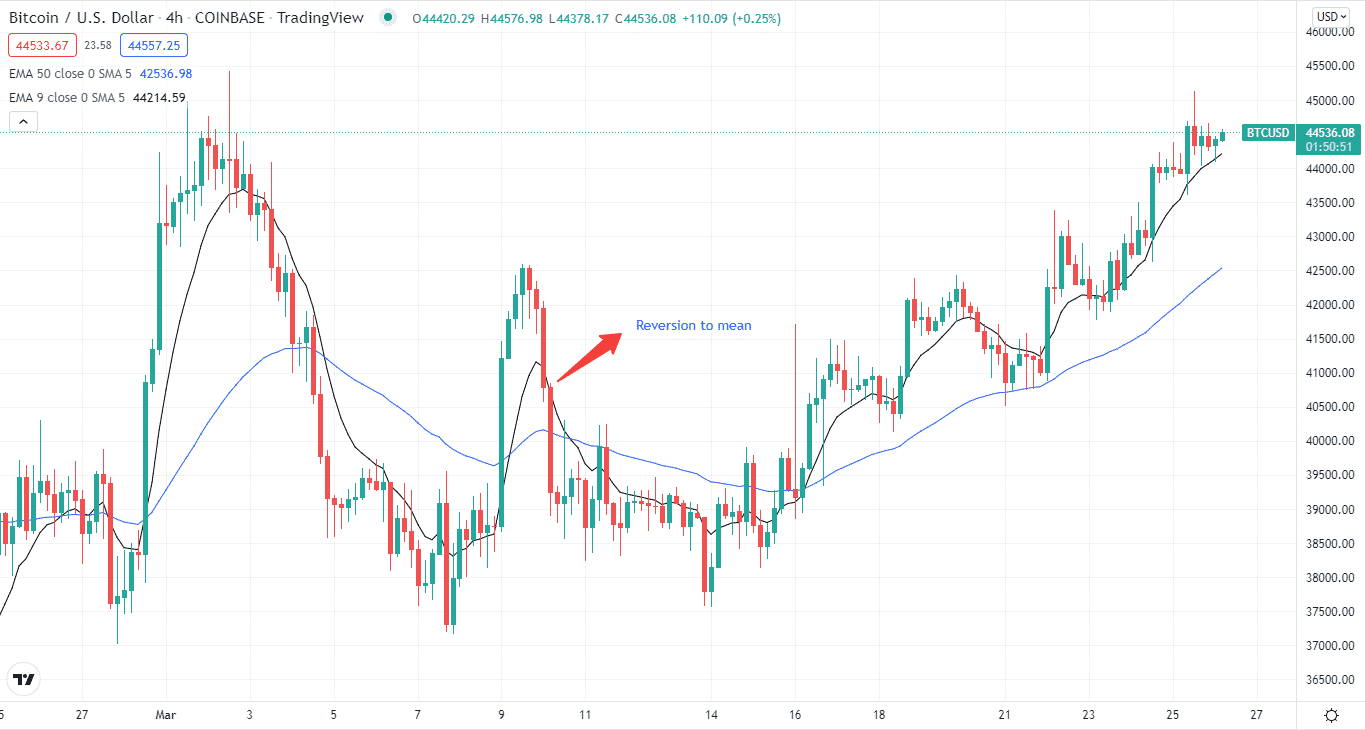The width and height of the screenshot is (1365, 730).
Task: Click date label 14 on the time axis
Action: [x=711, y=715]
